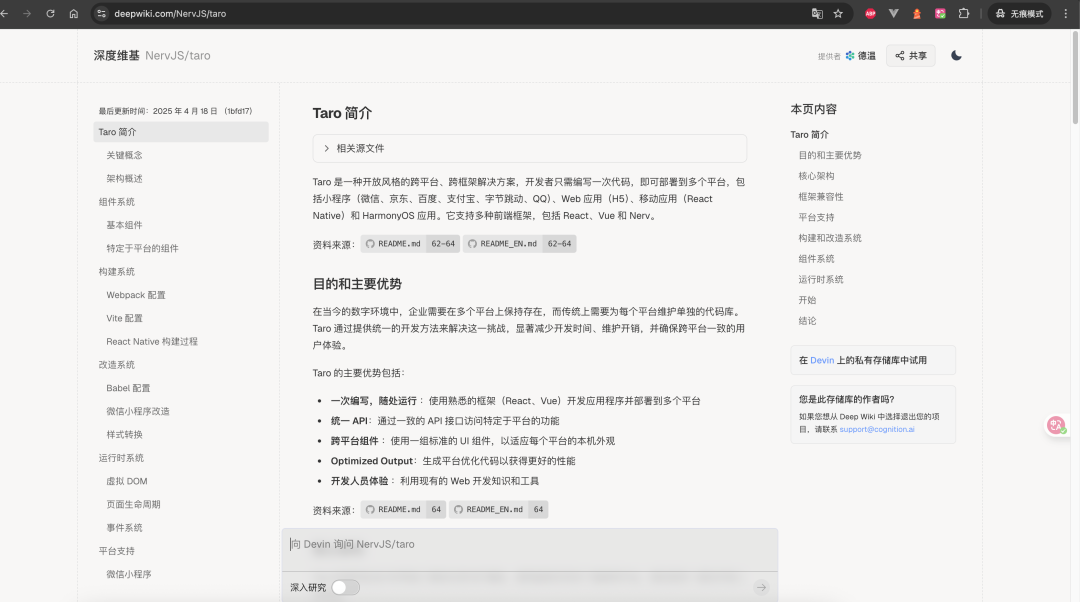The height and width of the screenshot is (602, 1080).
Task: Jump to Taro 简介 in page contents
Action: 809,135
